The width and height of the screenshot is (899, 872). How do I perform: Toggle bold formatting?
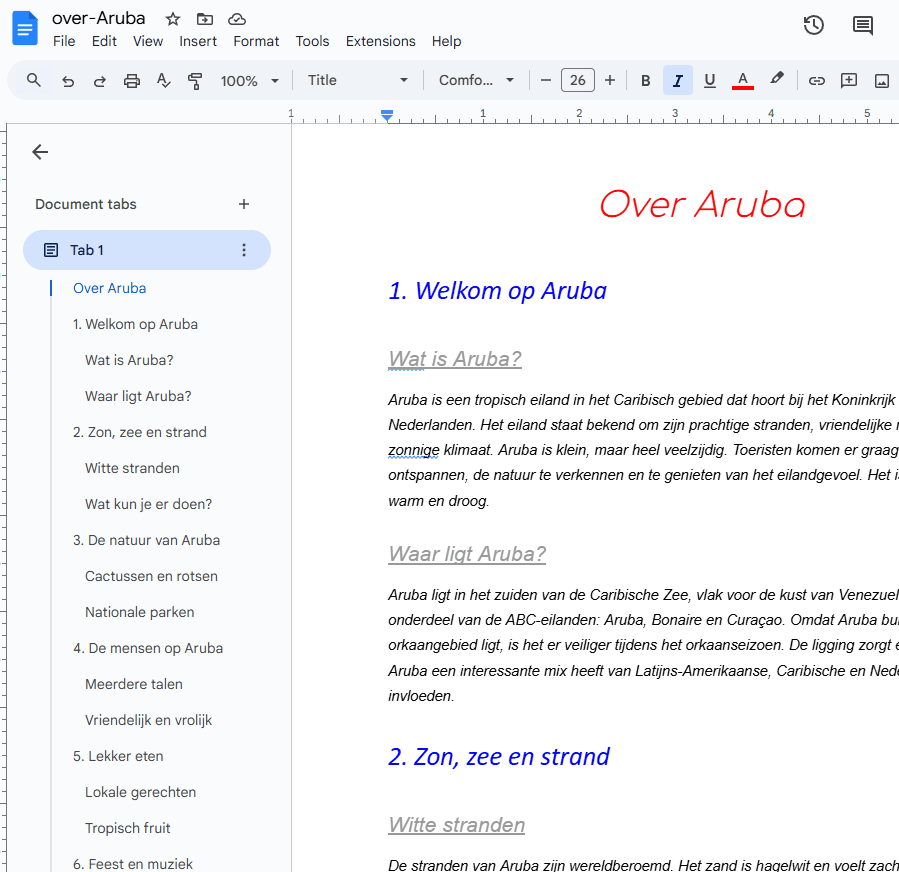[x=646, y=81]
